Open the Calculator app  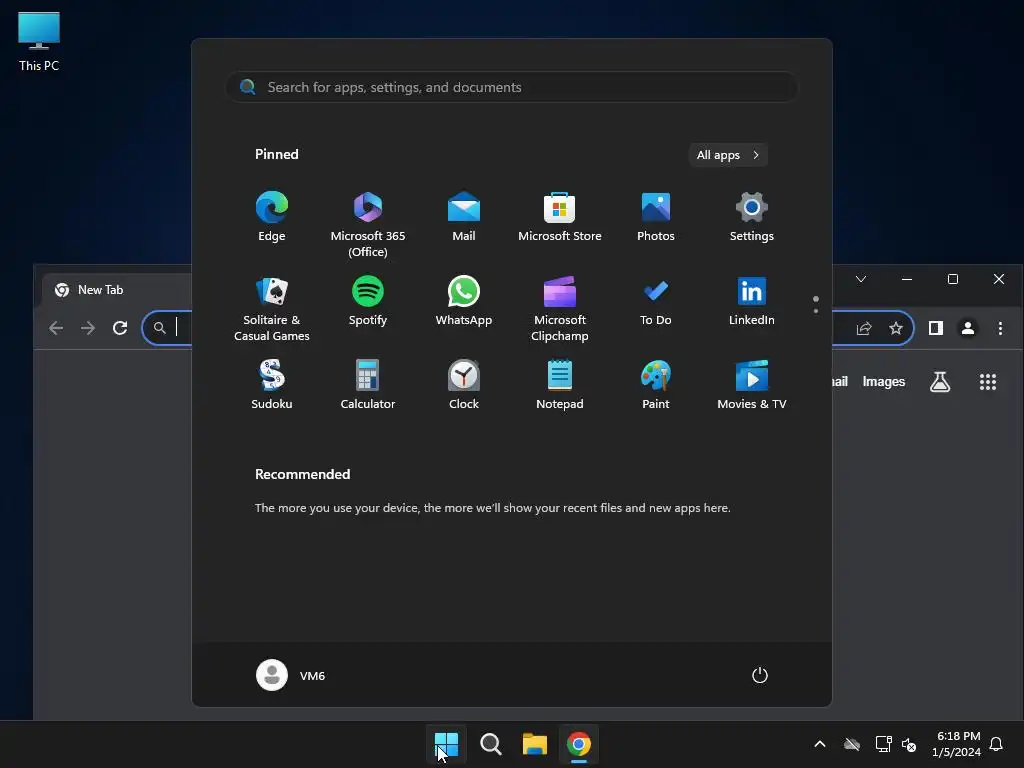tap(368, 385)
